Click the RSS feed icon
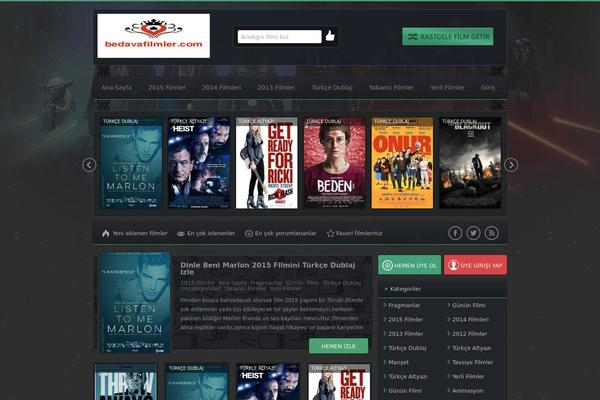 point(492,233)
